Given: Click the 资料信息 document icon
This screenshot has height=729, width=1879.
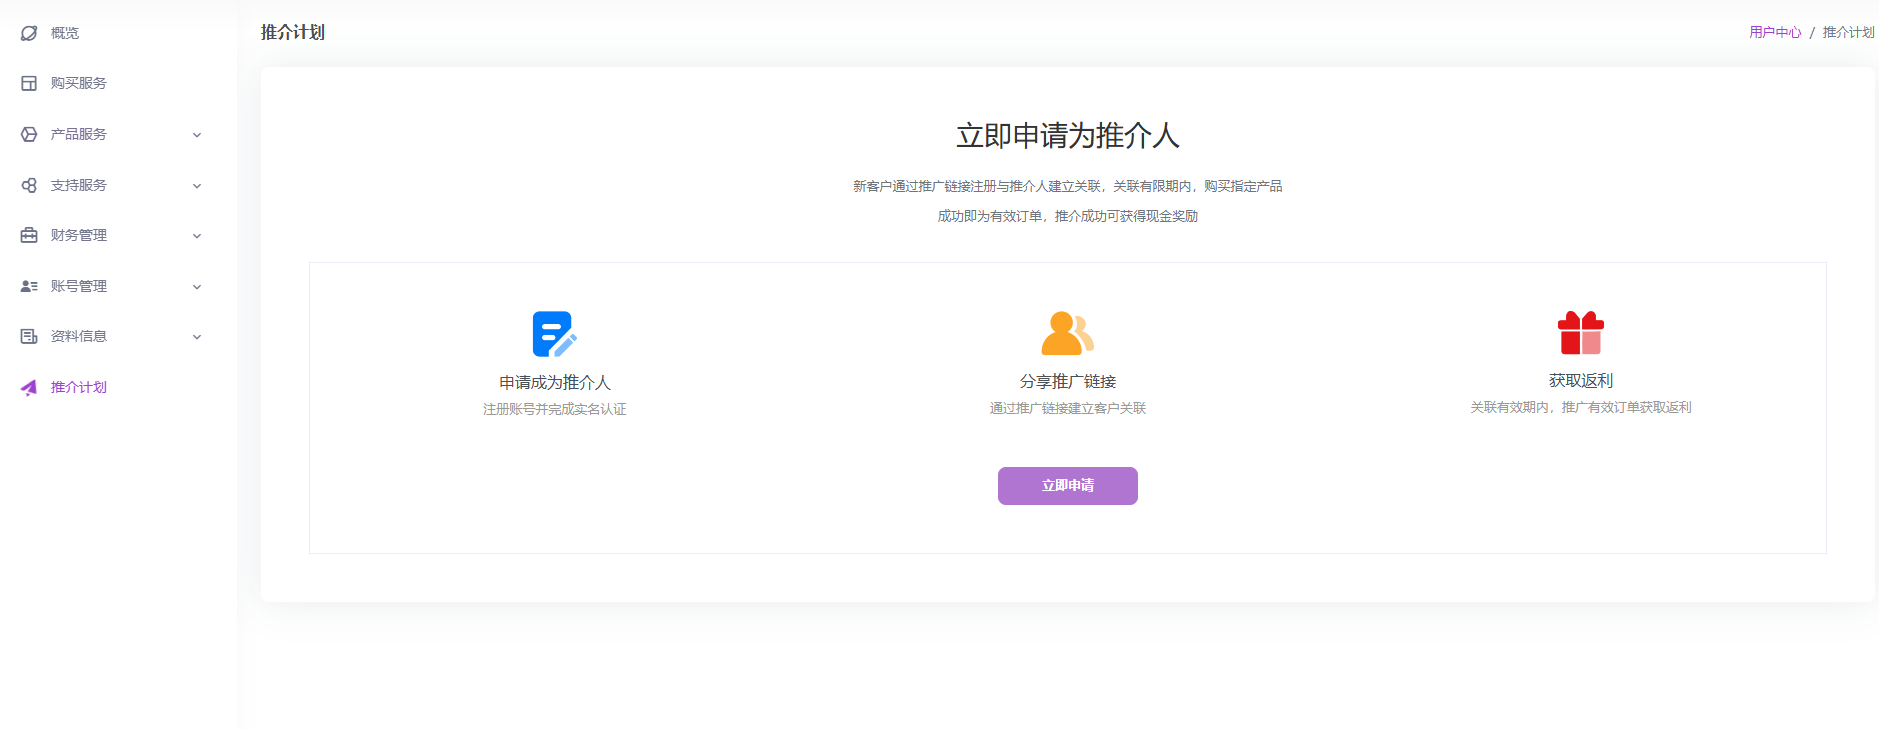Looking at the screenshot, I should [x=29, y=336].
